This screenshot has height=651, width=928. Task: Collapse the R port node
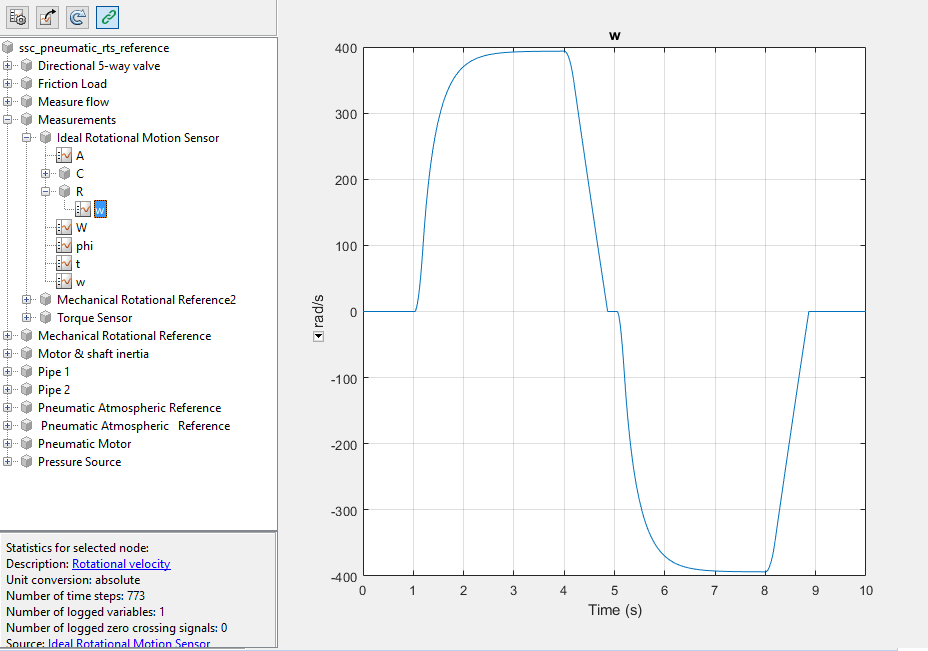(x=45, y=192)
